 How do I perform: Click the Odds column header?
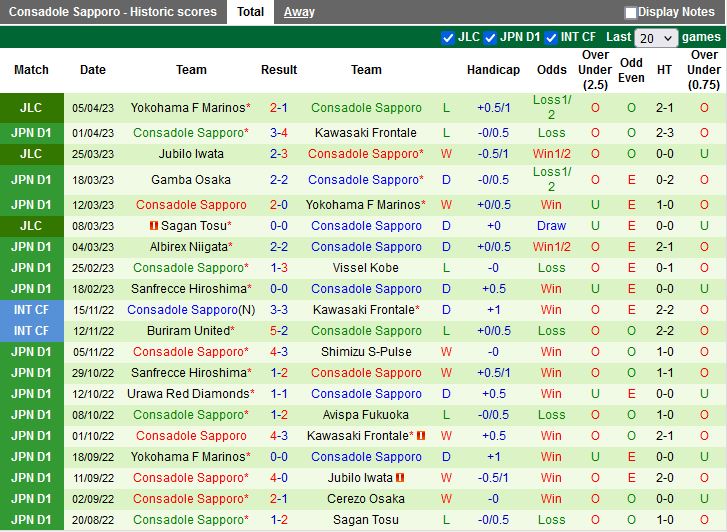552,70
